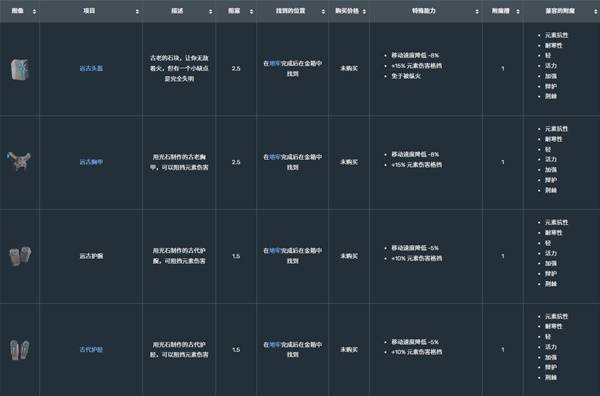Open the ancient bracers thumbnail image

pos(20,256)
